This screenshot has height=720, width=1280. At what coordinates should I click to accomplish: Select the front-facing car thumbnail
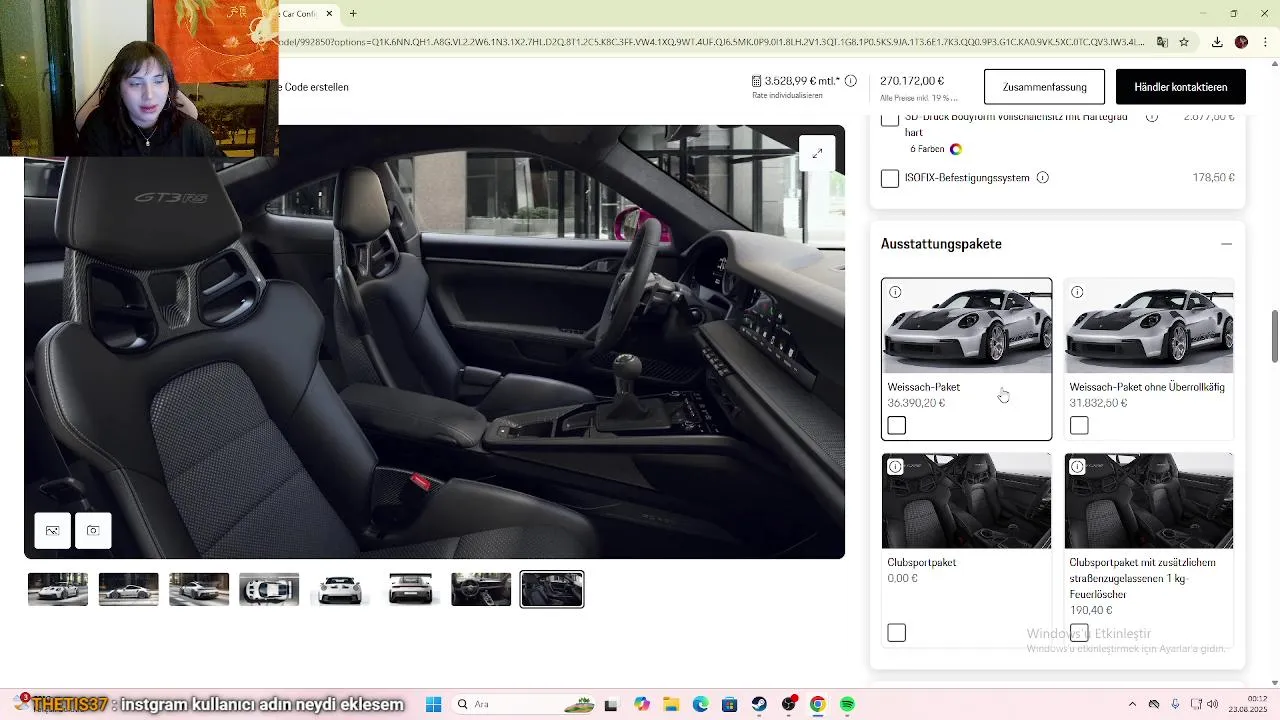pos(340,589)
